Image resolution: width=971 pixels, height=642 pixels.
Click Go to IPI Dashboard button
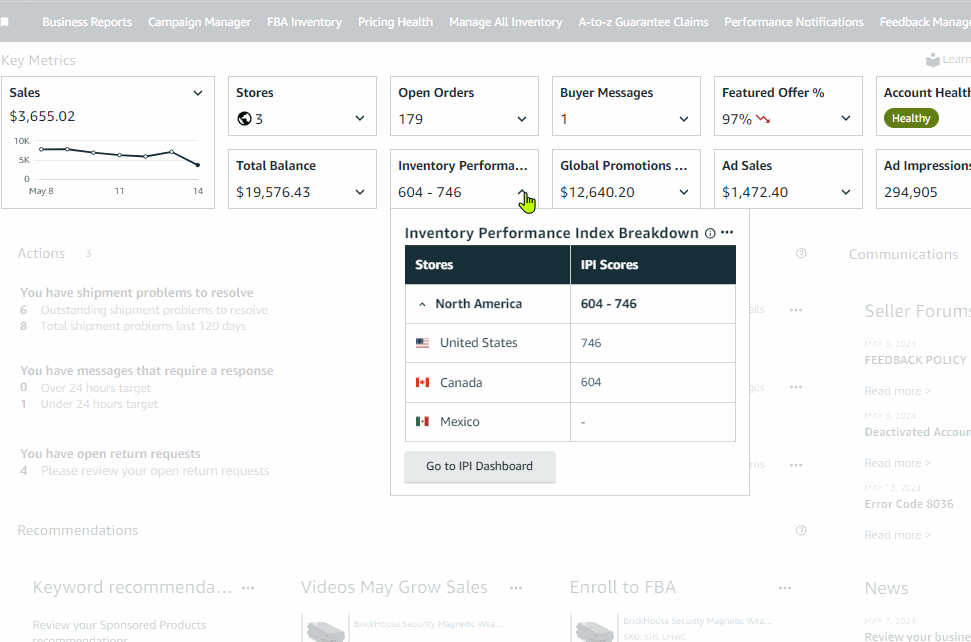tap(479, 466)
